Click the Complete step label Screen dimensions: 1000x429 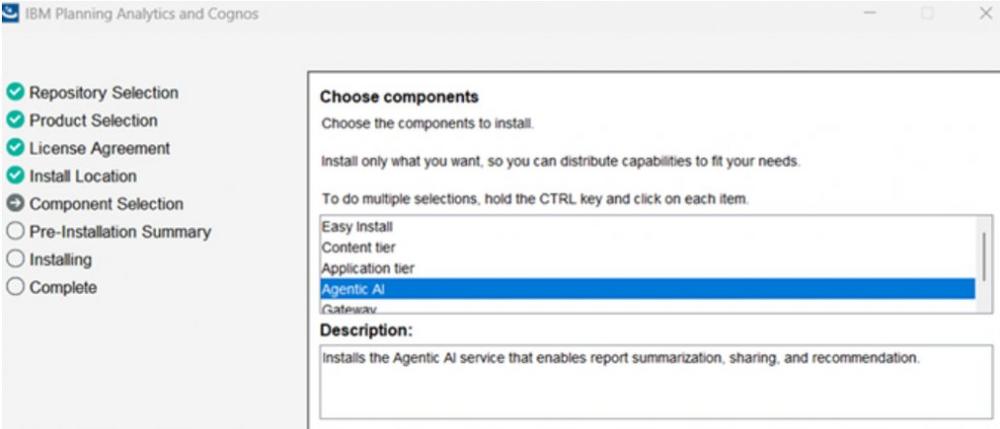[x=63, y=287]
